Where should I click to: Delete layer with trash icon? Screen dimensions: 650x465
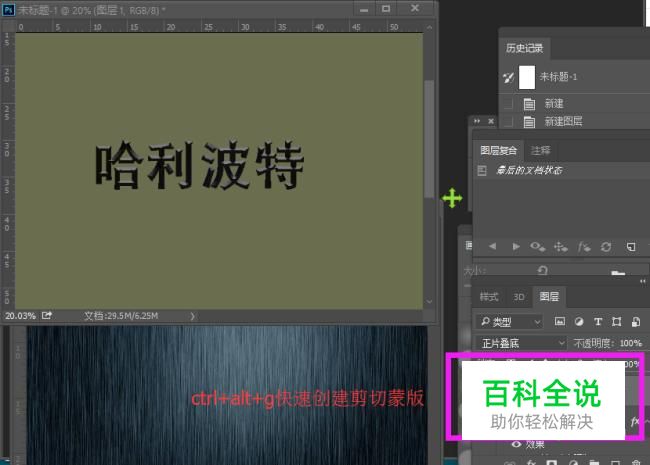(x=636, y=462)
